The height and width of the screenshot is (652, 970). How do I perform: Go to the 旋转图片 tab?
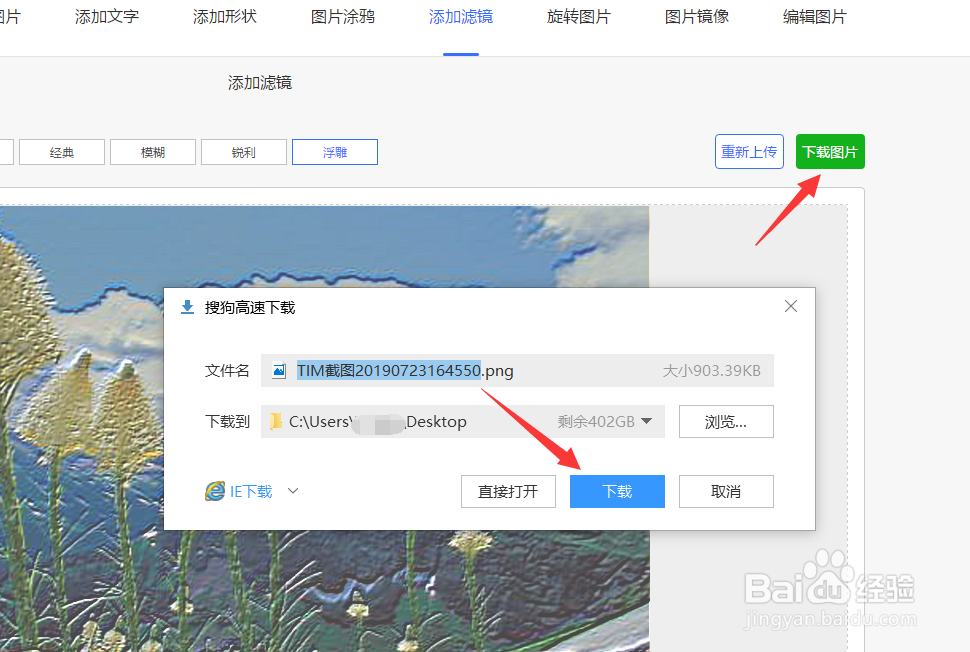click(578, 17)
